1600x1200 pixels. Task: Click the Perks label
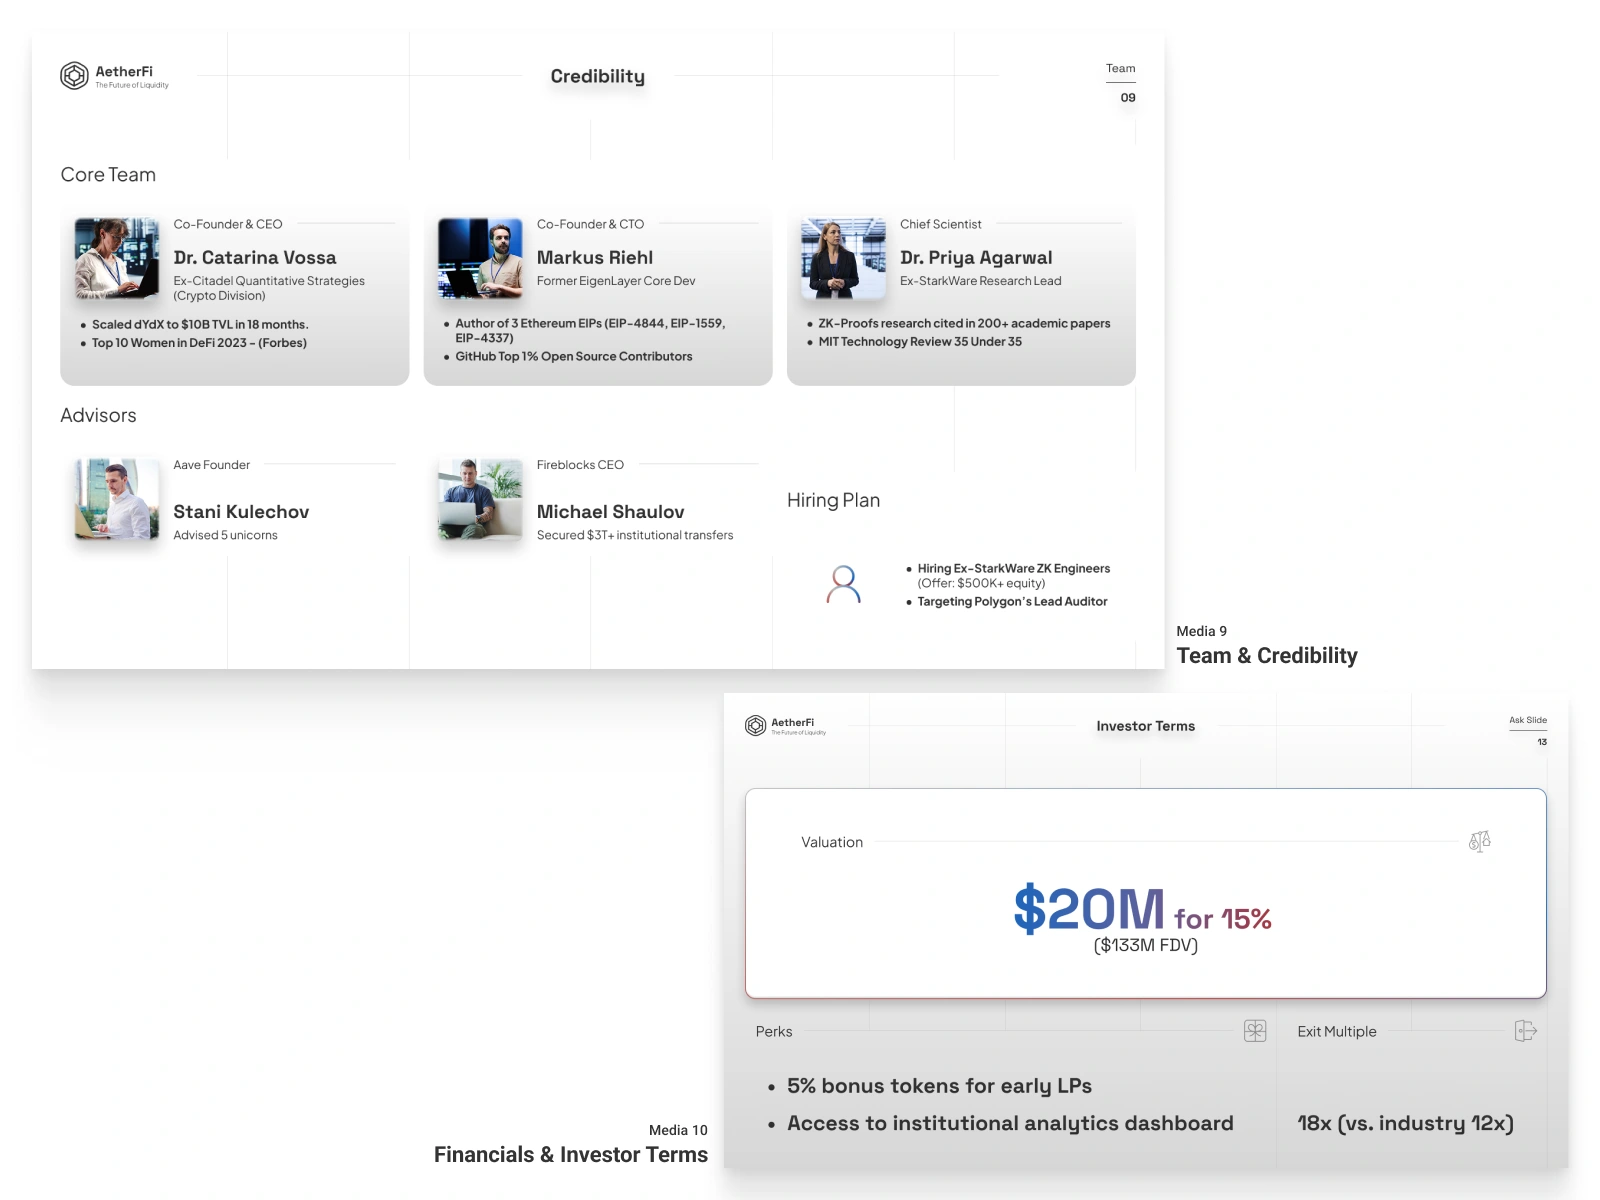(x=774, y=1032)
